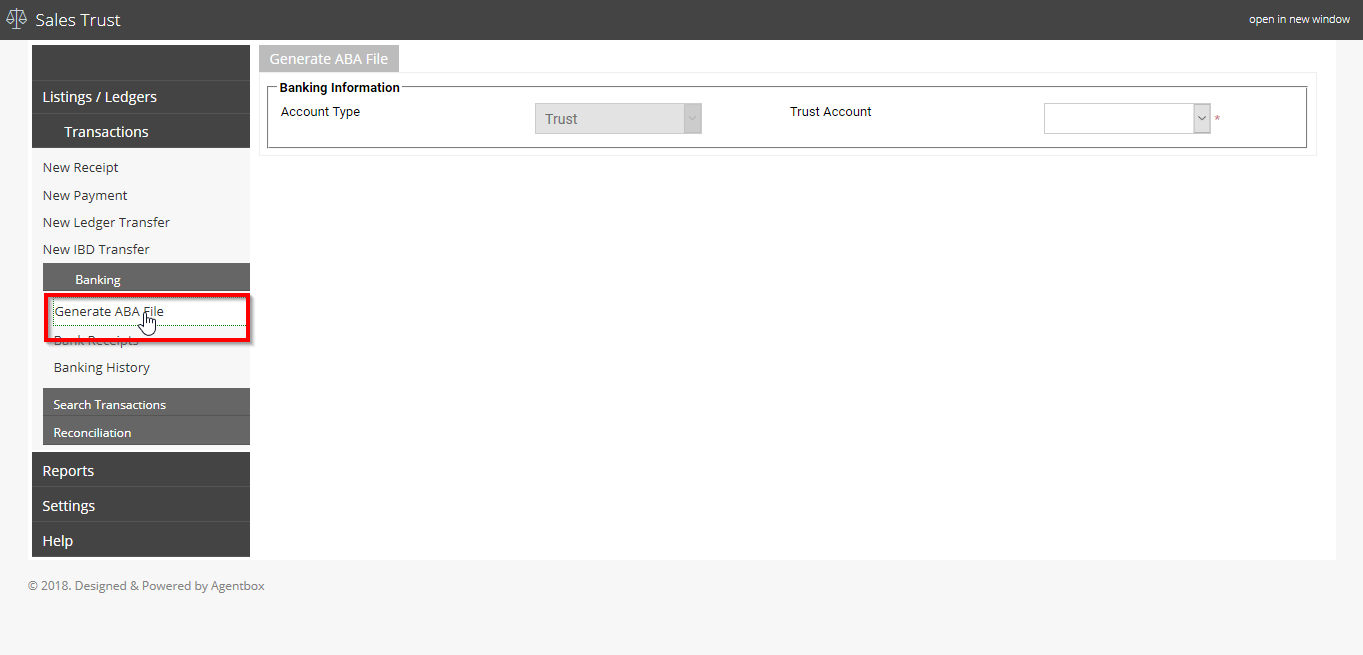This screenshot has height=655, width=1363.
Task: Expand Search Transactions submenu
Action: pyautogui.click(x=146, y=404)
